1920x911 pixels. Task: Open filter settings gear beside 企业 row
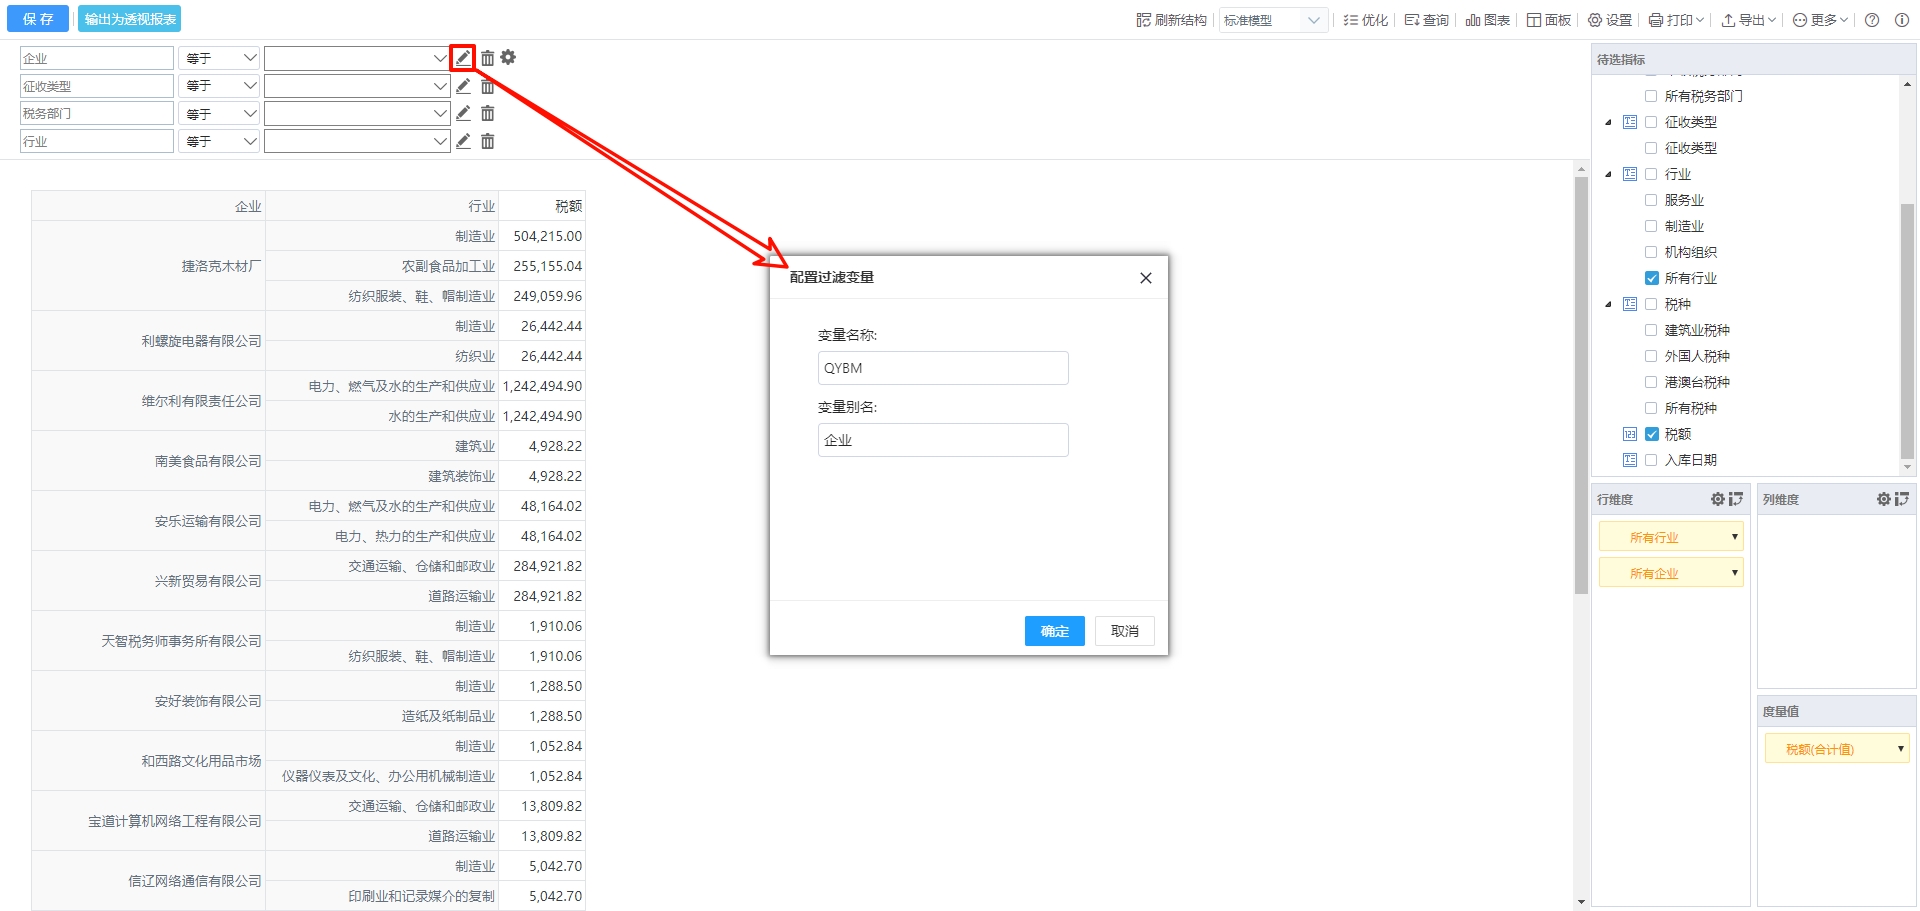click(x=508, y=58)
